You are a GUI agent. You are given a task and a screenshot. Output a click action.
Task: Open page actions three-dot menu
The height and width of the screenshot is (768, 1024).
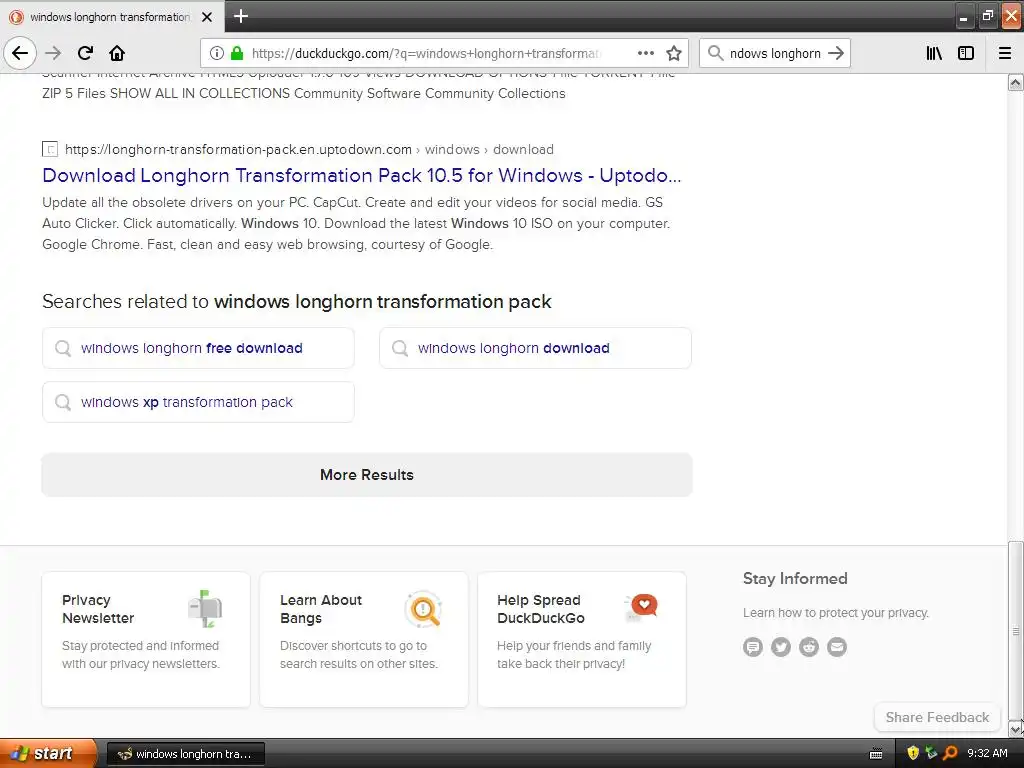click(x=645, y=53)
